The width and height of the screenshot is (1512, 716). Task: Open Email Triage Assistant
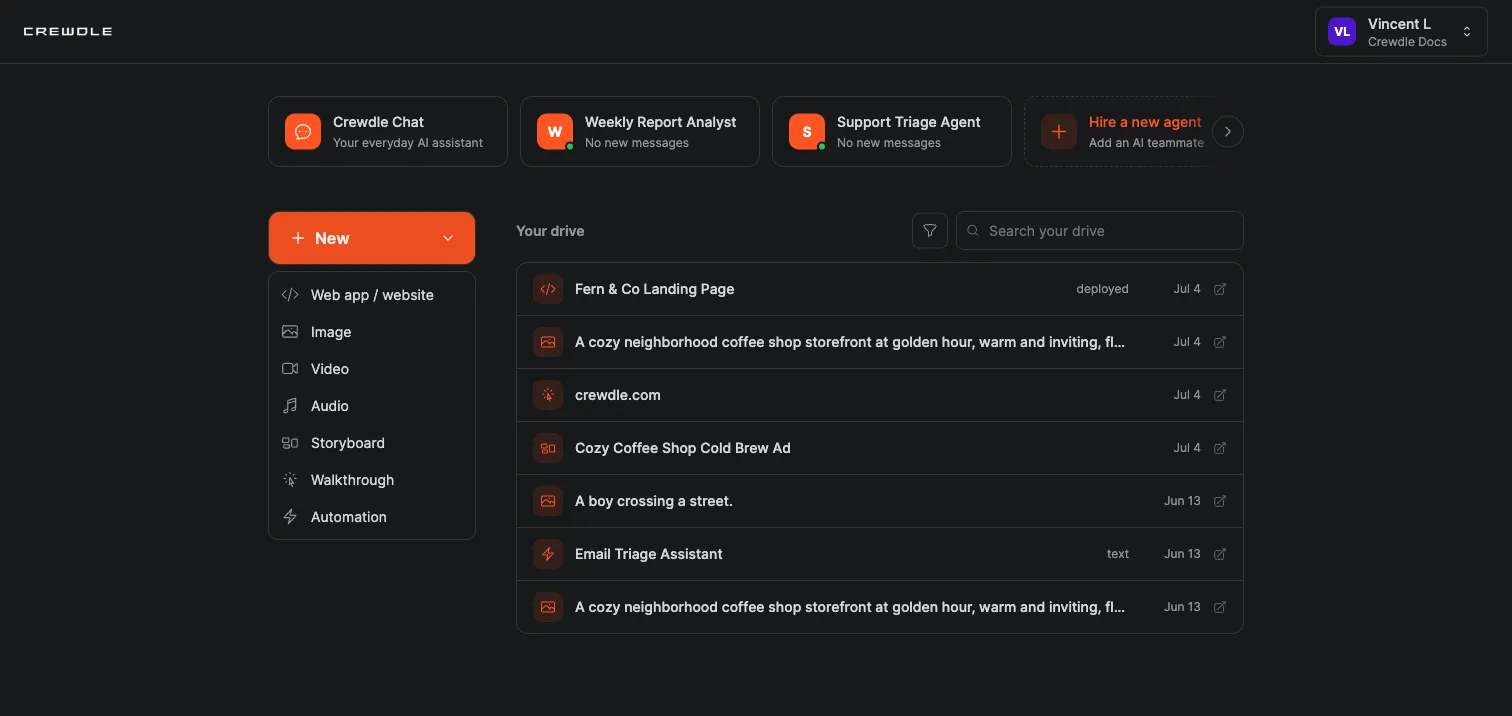[x=880, y=554]
